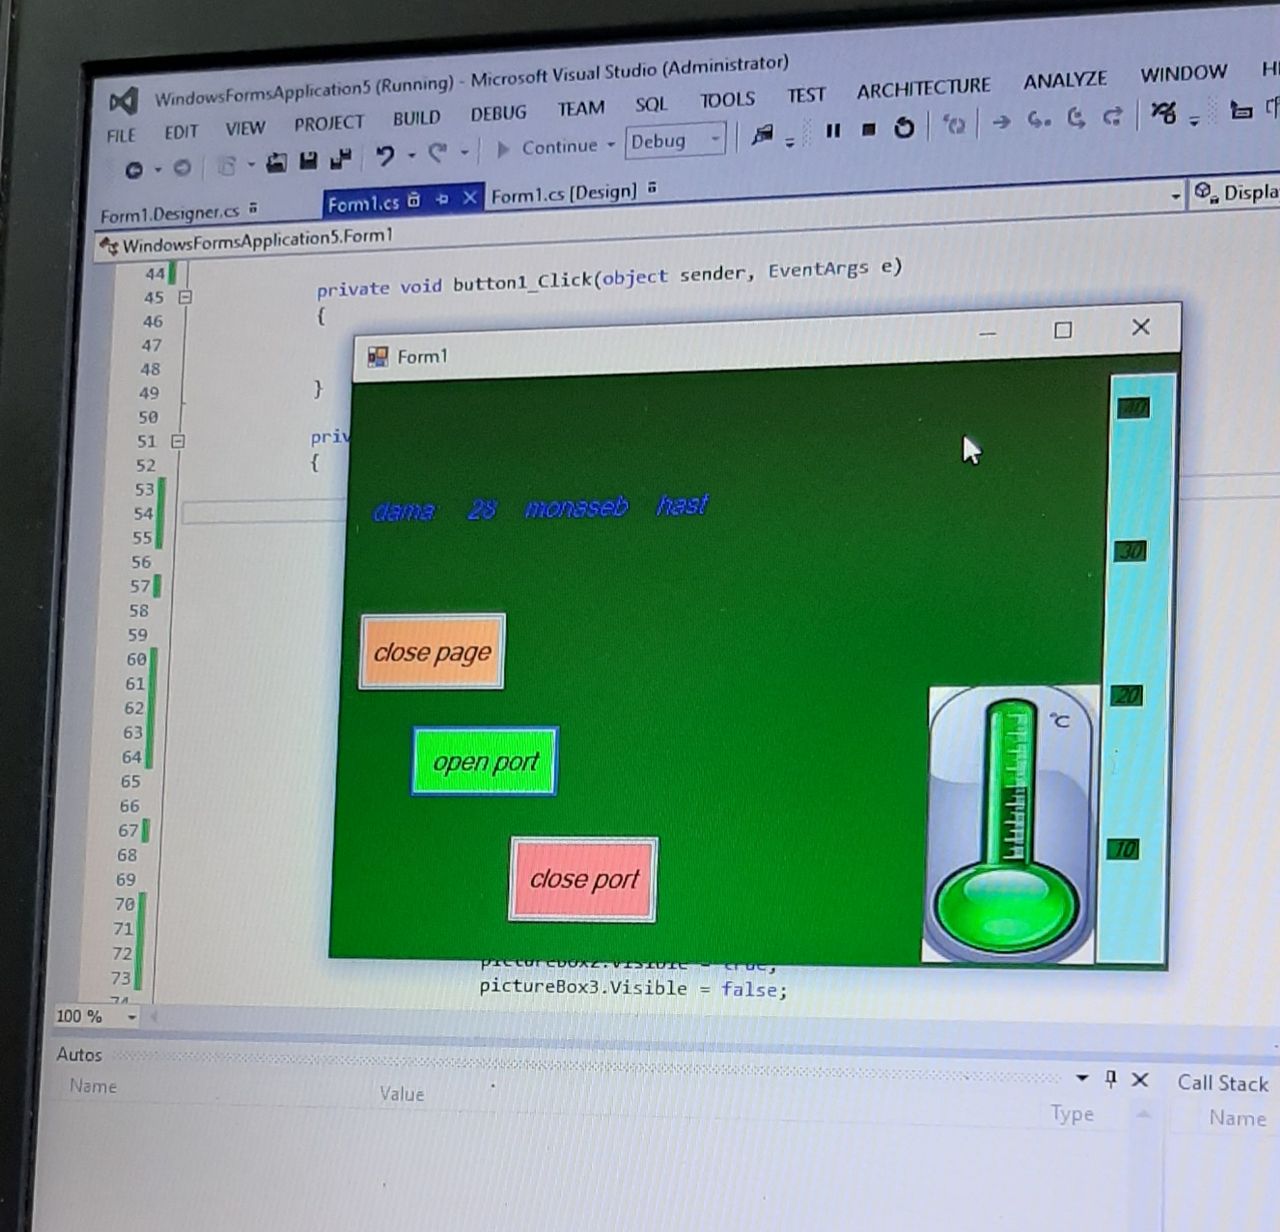This screenshot has width=1280, height=1232.
Task: Open the EDIT menu
Action: pos(181,132)
